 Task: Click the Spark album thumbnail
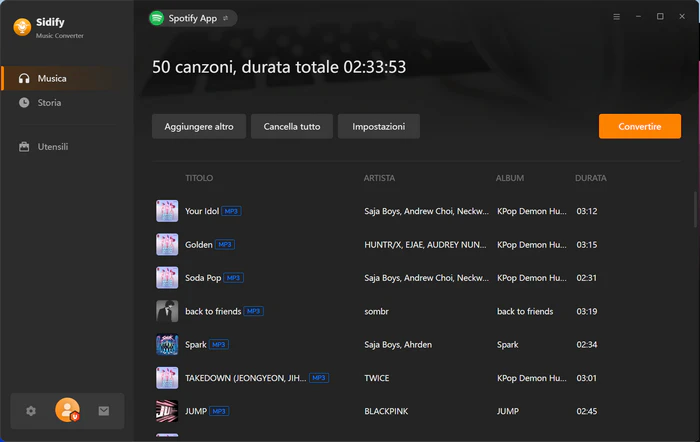(x=167, y=345)
